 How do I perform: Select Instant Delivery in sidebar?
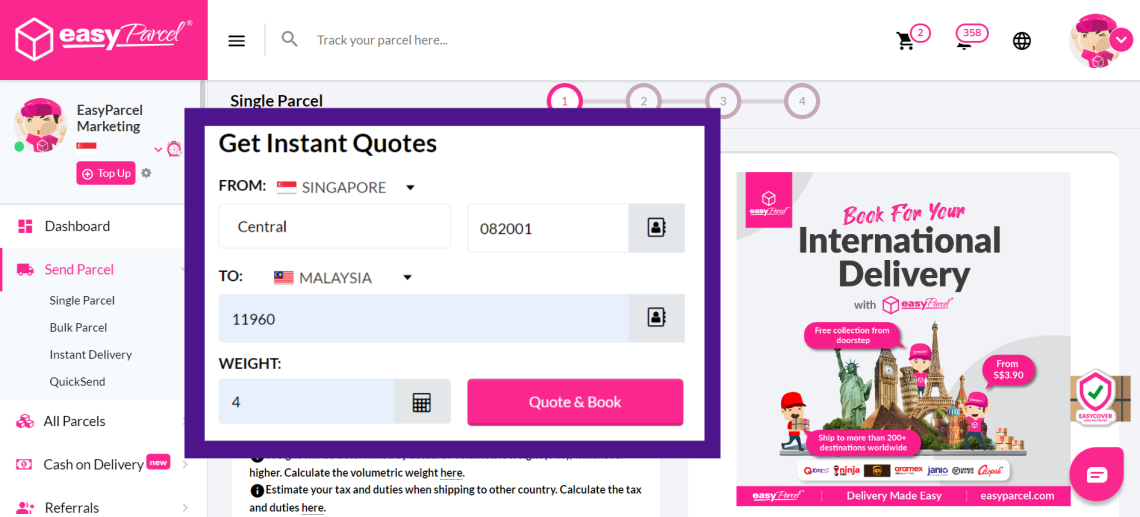tap(90, 354)
